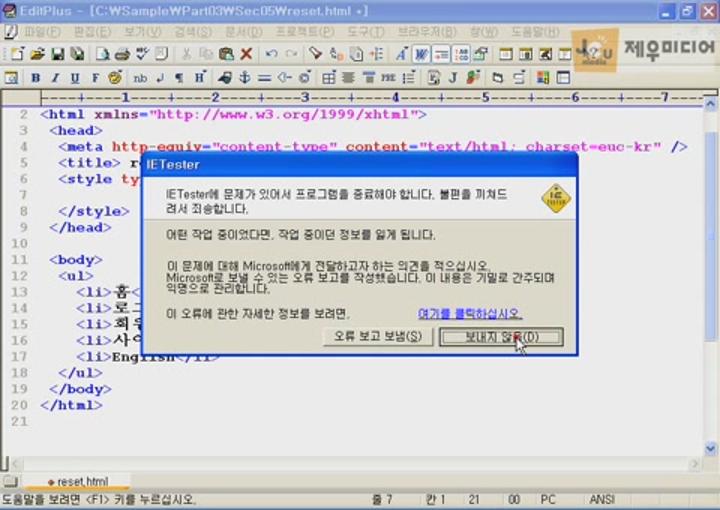Click the vertical scrollbar down arrow
Screen dimensions: 720x510
pyautogui.click(x=710, y=448)
